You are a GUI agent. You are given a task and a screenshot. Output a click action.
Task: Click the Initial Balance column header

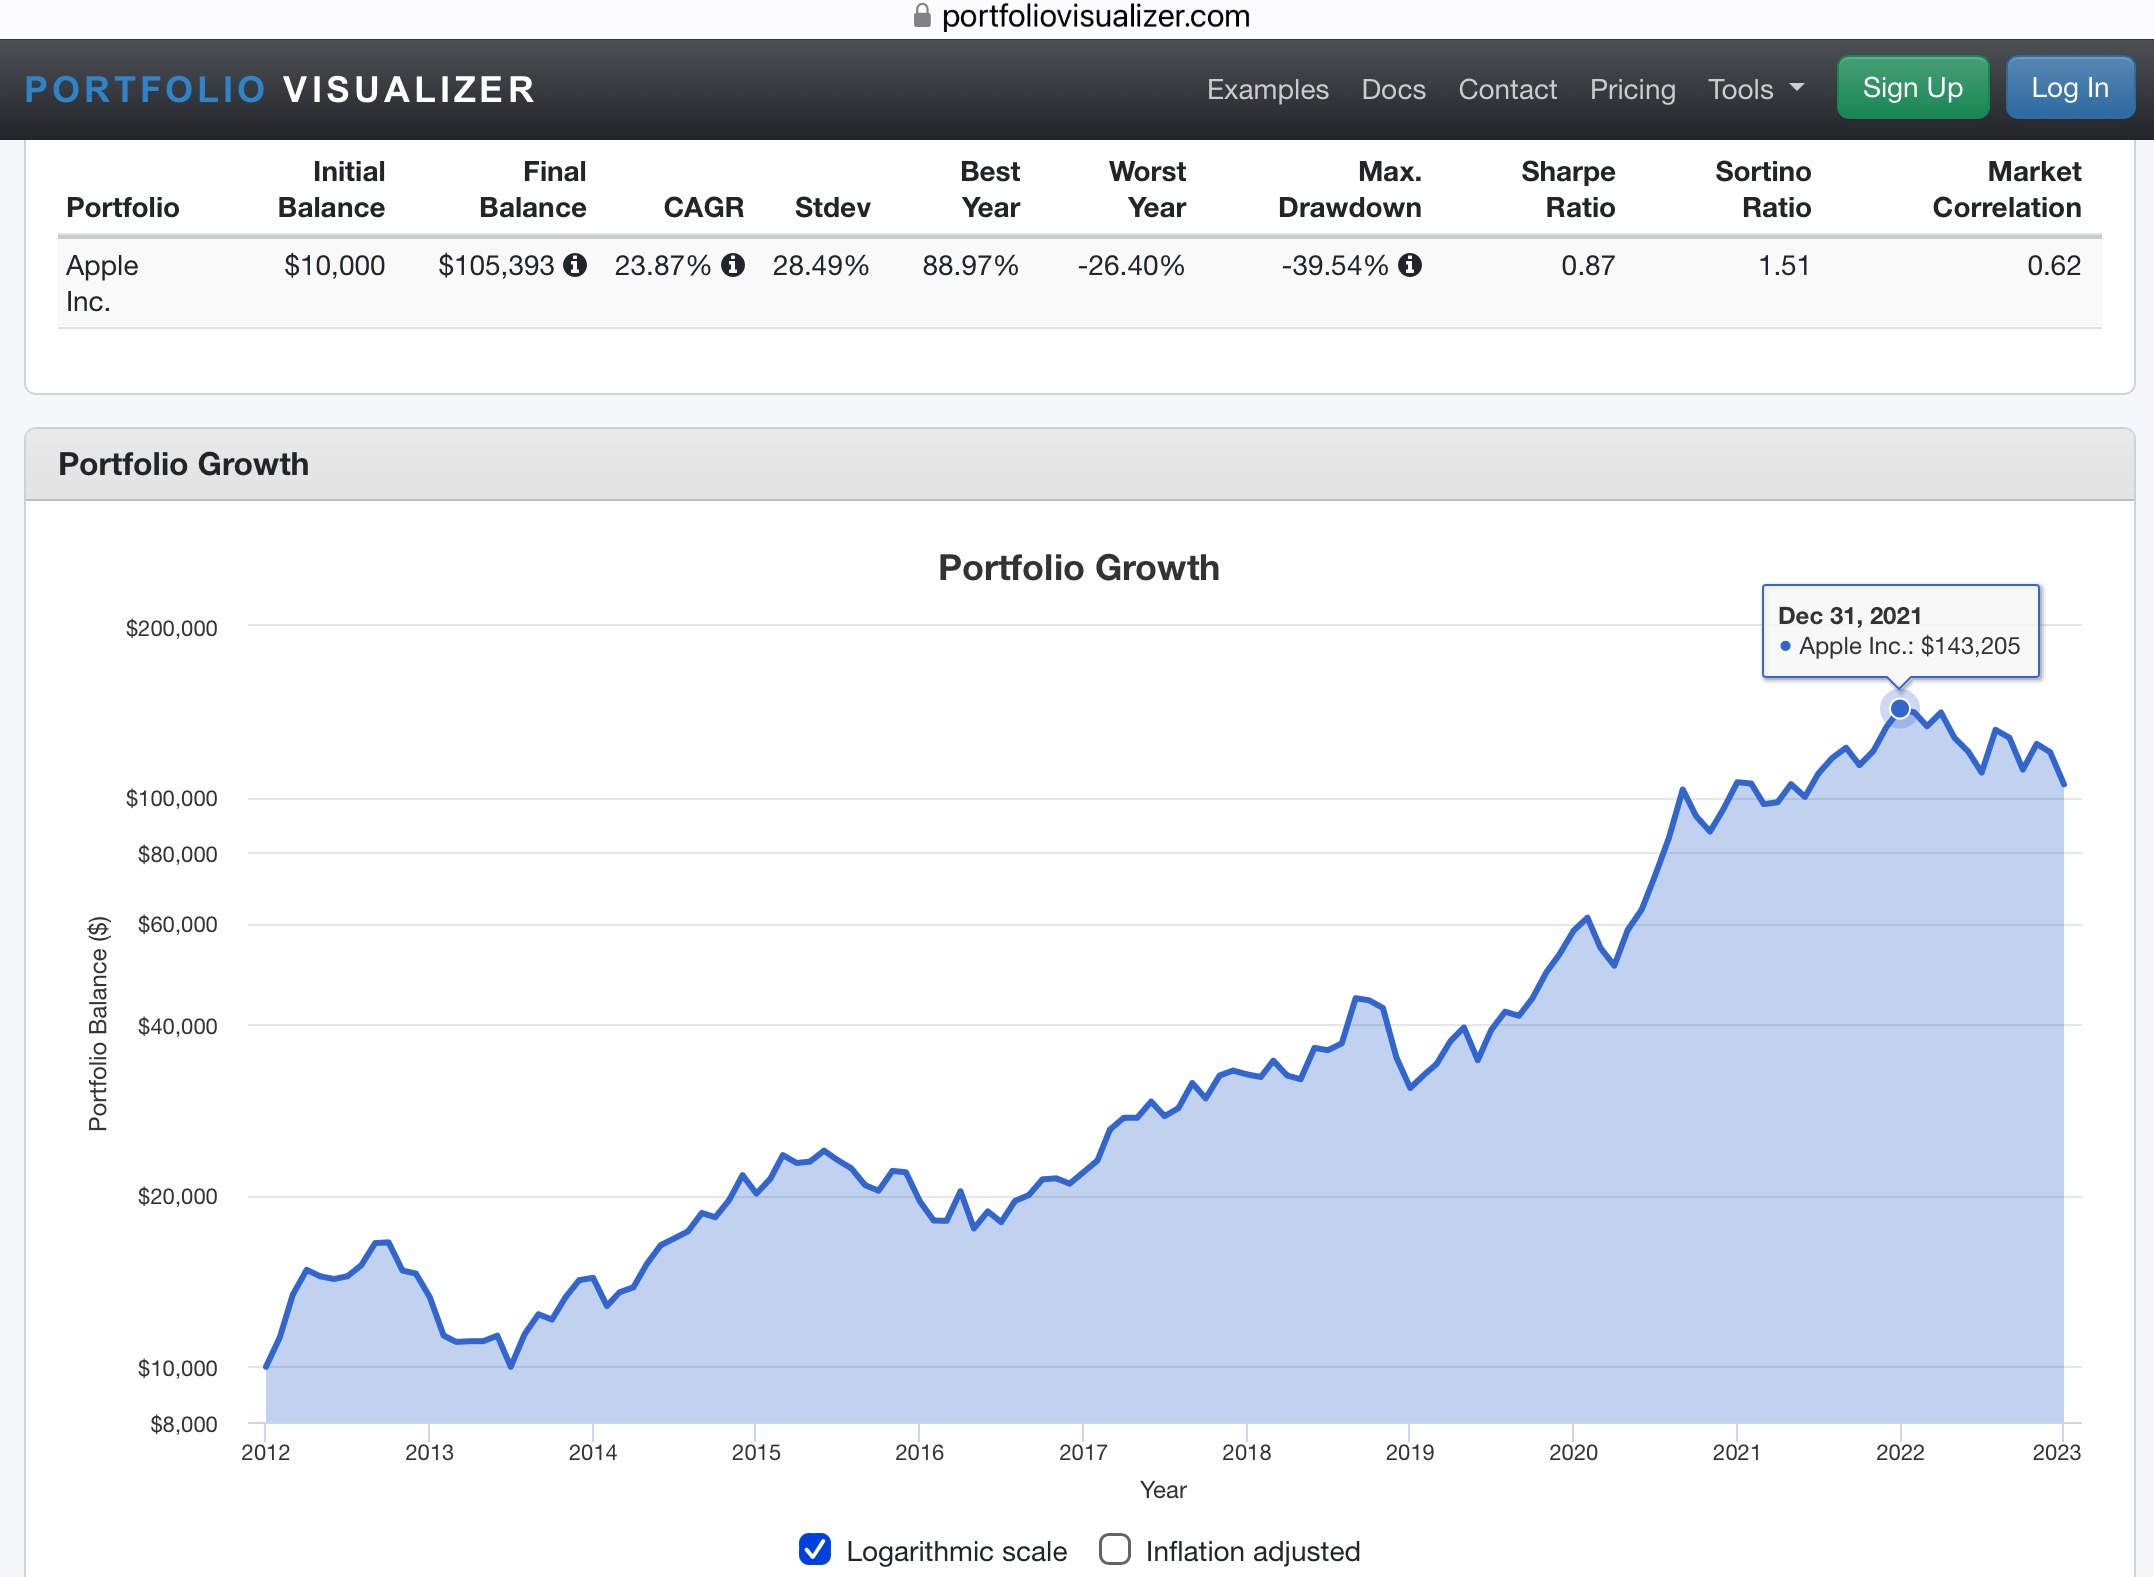click(x=331, y=189)
